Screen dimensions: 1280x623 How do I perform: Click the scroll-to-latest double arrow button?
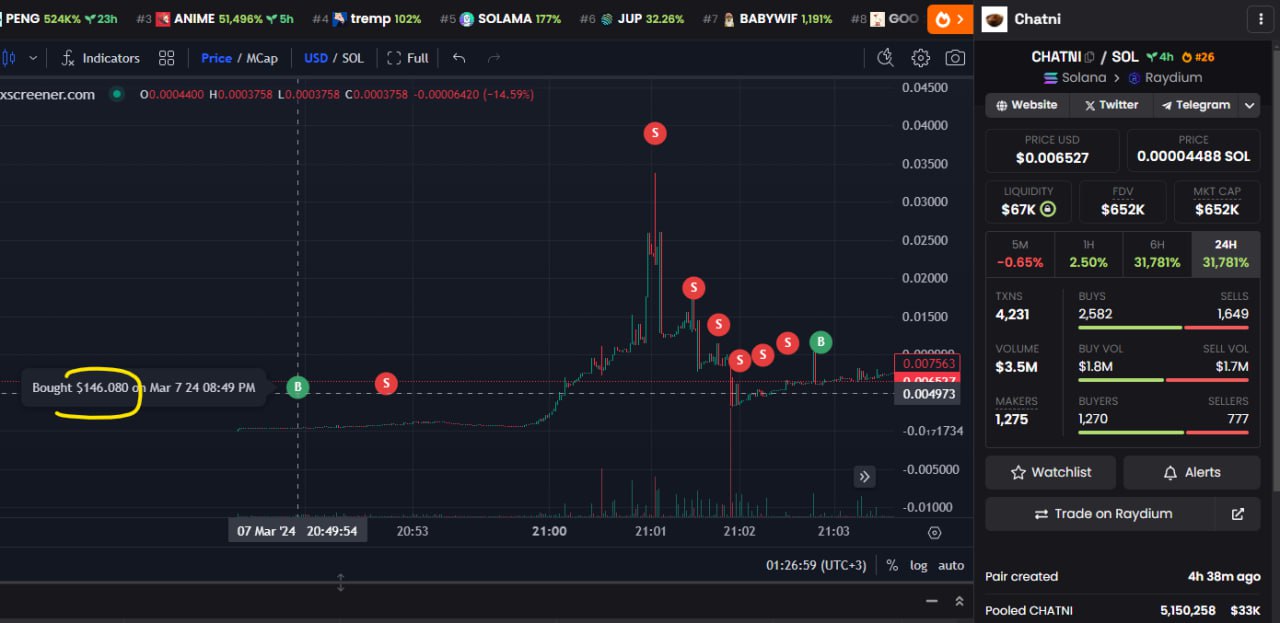[x=865, y=477]
